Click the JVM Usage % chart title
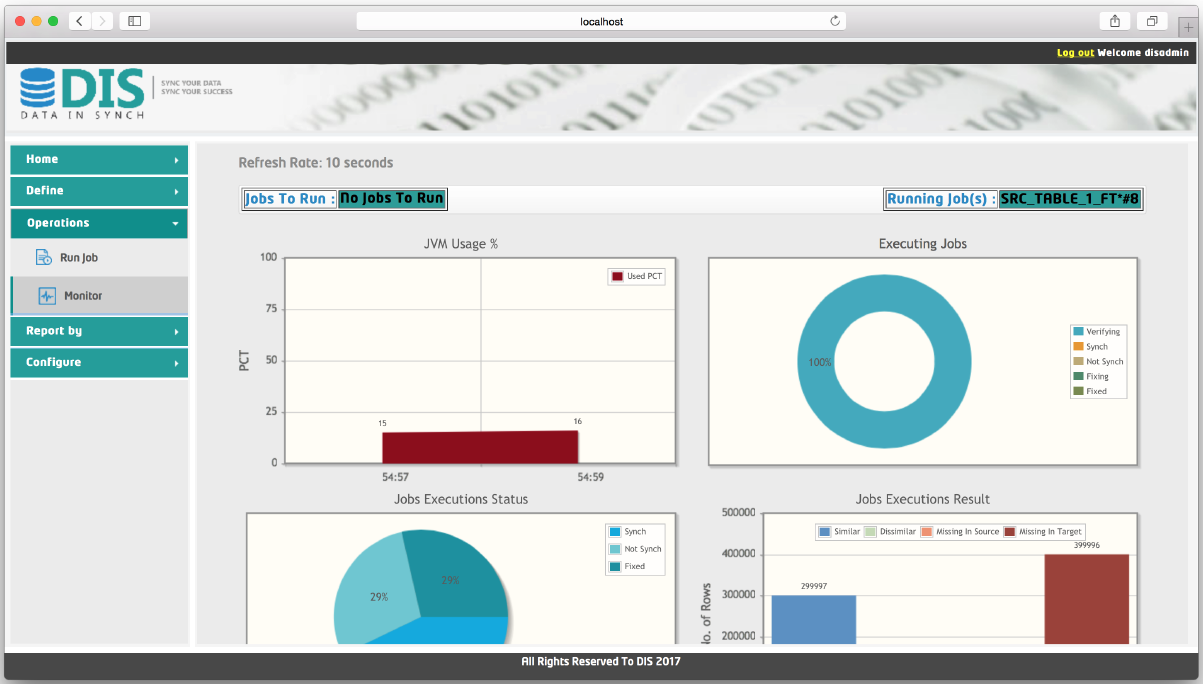The image size is (1203, 684). [461, 244]
